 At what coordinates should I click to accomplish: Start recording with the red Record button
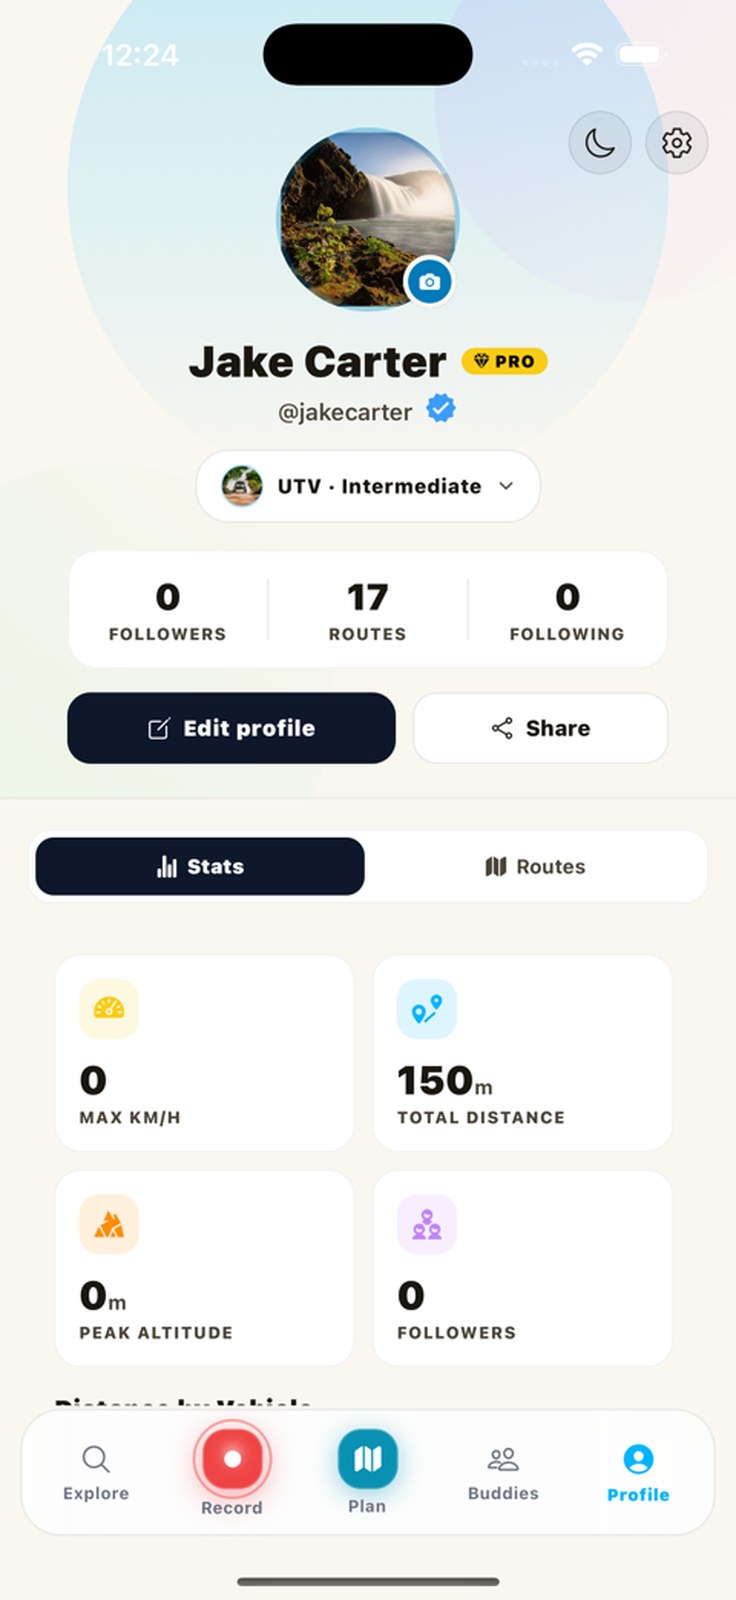click(232, 1459)
